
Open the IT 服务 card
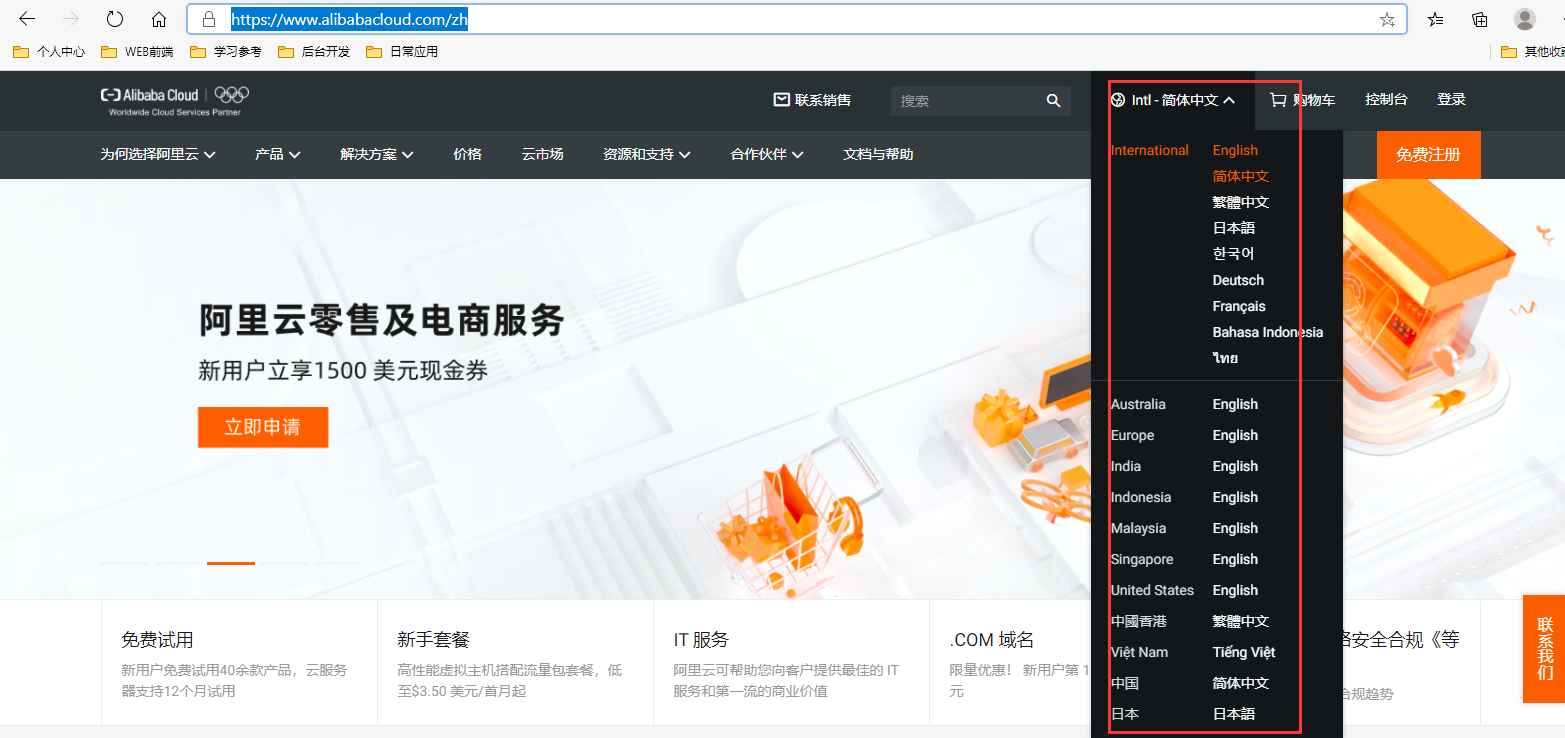[791, 663]
